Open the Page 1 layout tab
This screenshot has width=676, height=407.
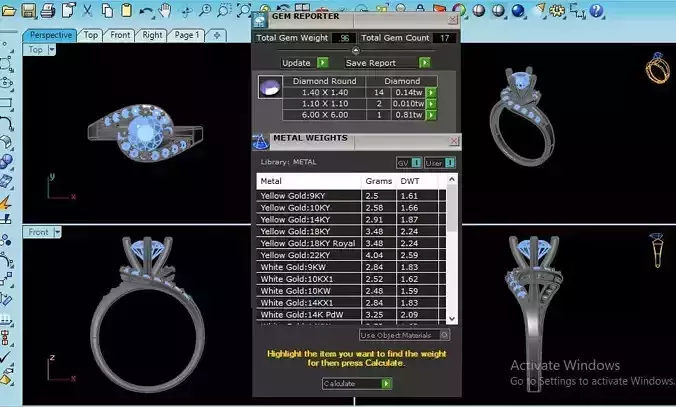(187, 35)
